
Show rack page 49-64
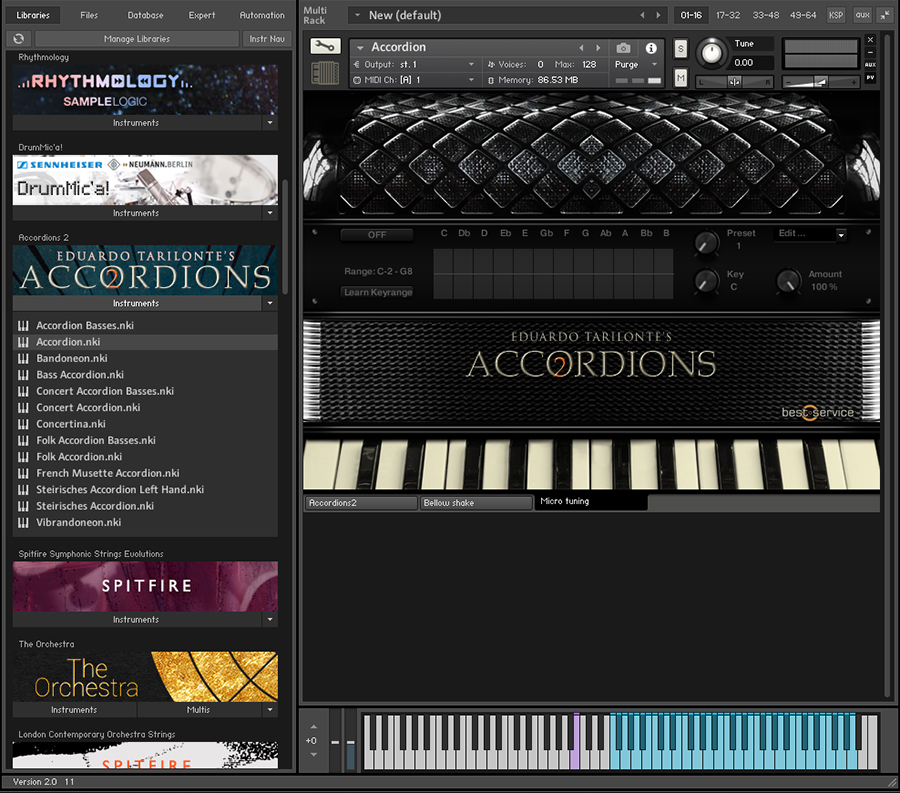tap(803, 15)
